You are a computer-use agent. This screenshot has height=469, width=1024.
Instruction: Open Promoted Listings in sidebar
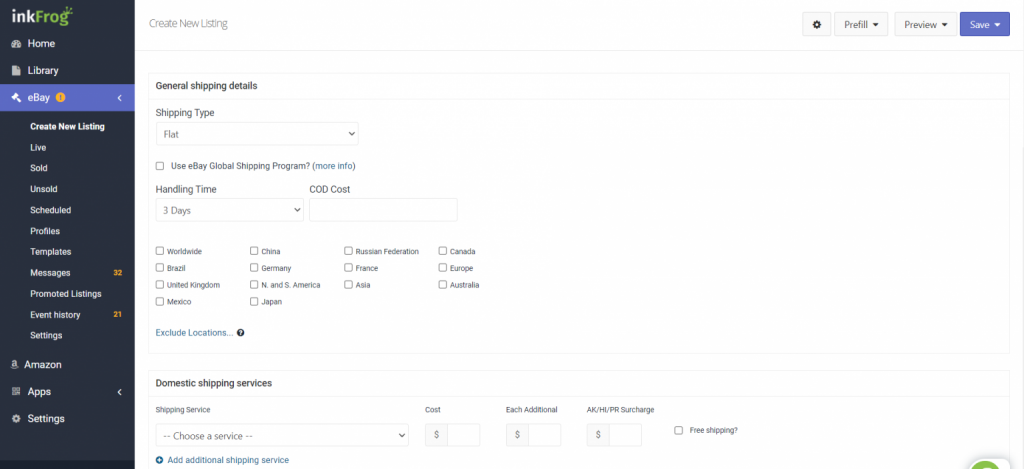coord(65,294)
